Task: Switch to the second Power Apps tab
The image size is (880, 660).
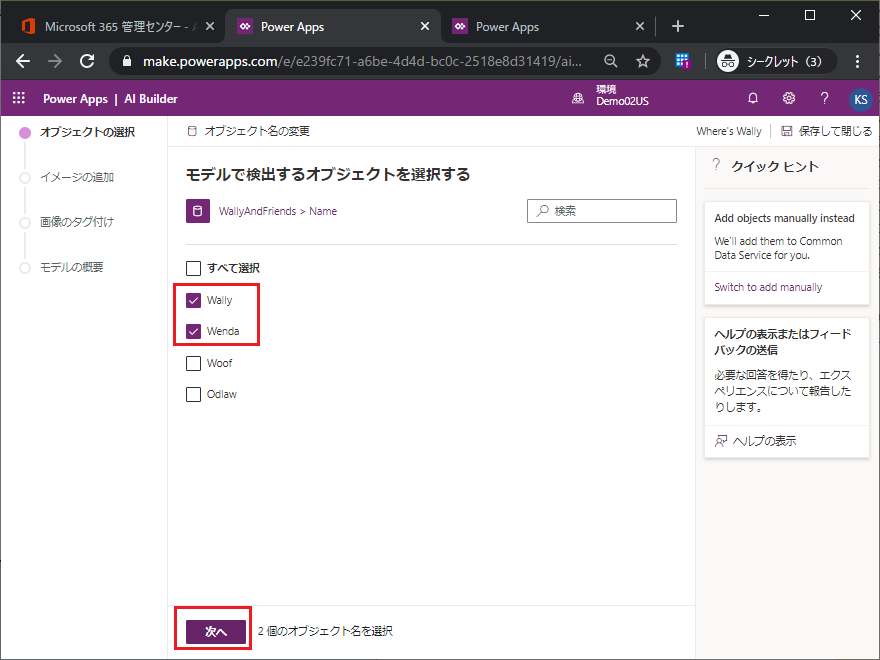Action: pos(547,27)
